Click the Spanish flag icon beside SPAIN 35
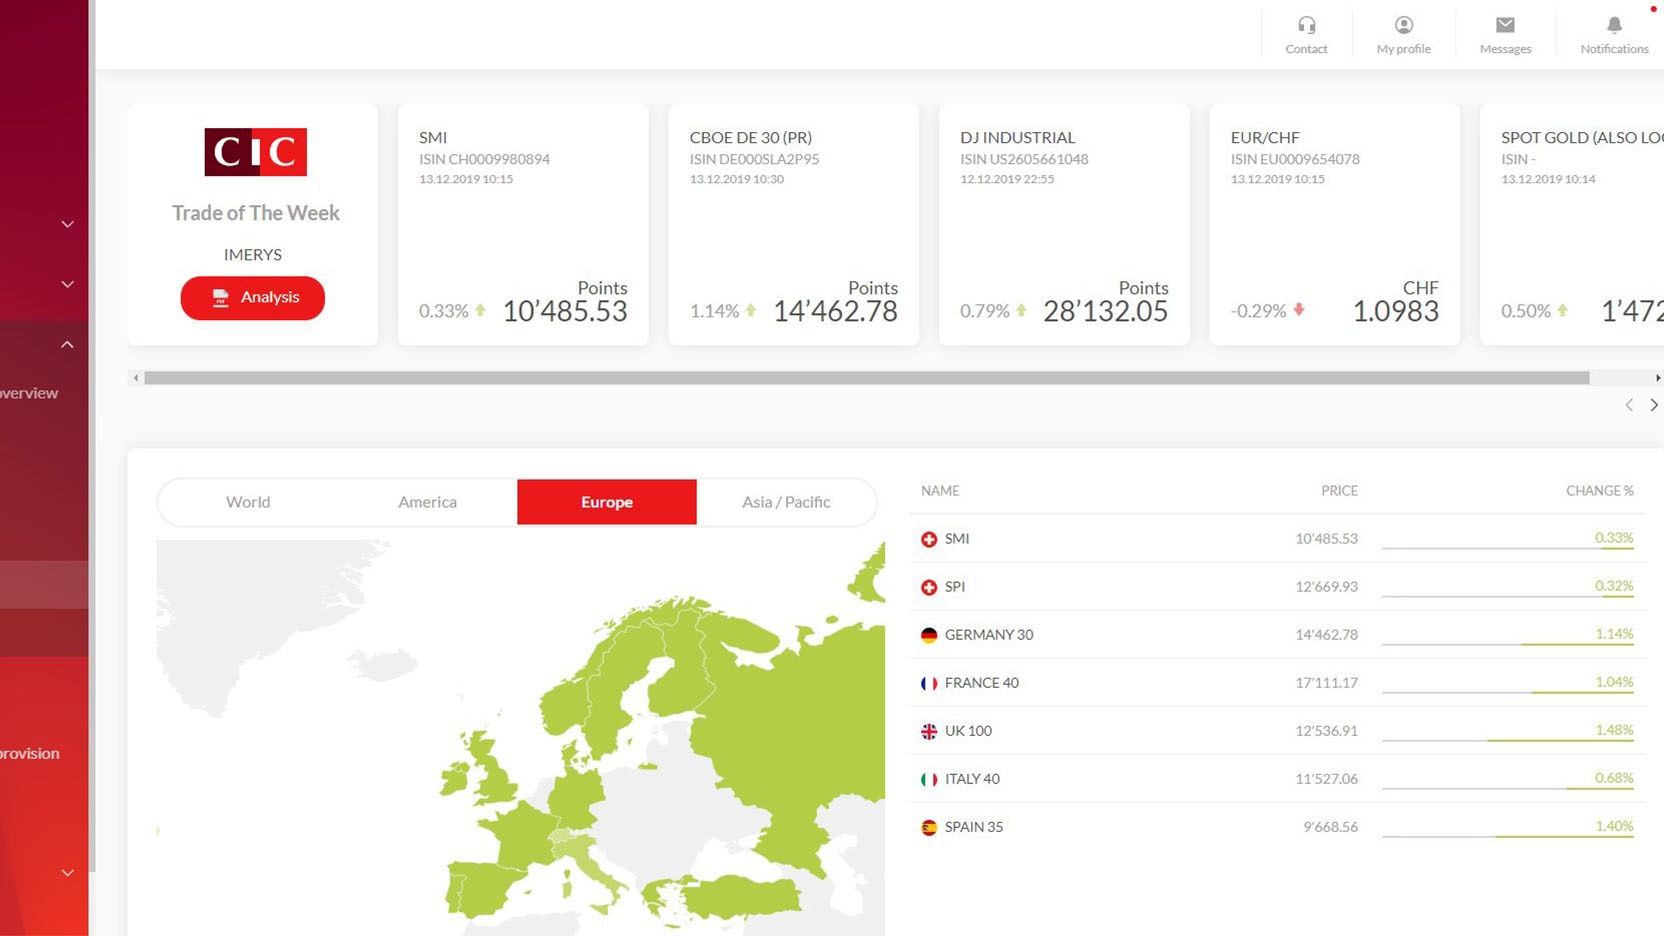The width and height of the screenshot is (1664, 936). pos(929,827)
